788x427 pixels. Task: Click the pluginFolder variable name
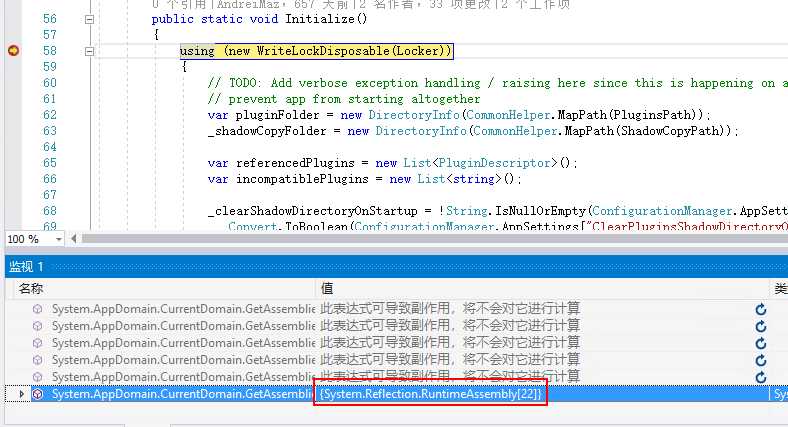coord(277,115)
